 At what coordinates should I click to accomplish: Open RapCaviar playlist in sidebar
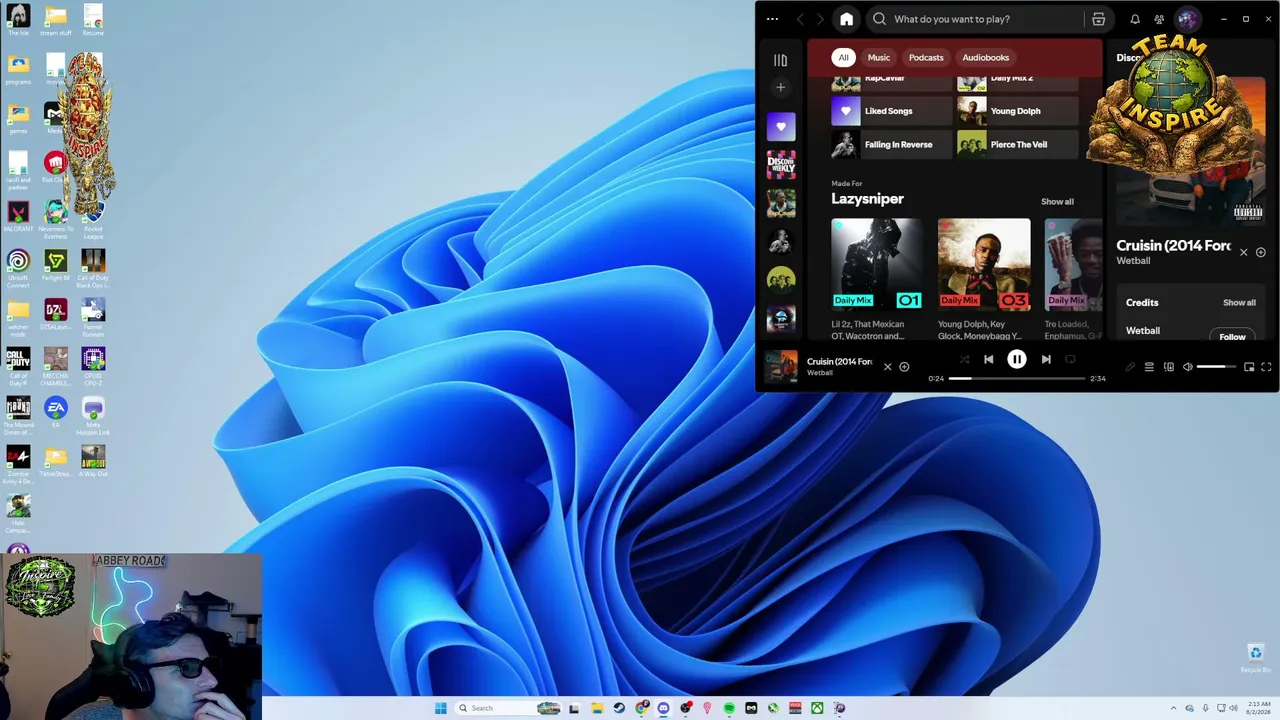tap(781, 203)
